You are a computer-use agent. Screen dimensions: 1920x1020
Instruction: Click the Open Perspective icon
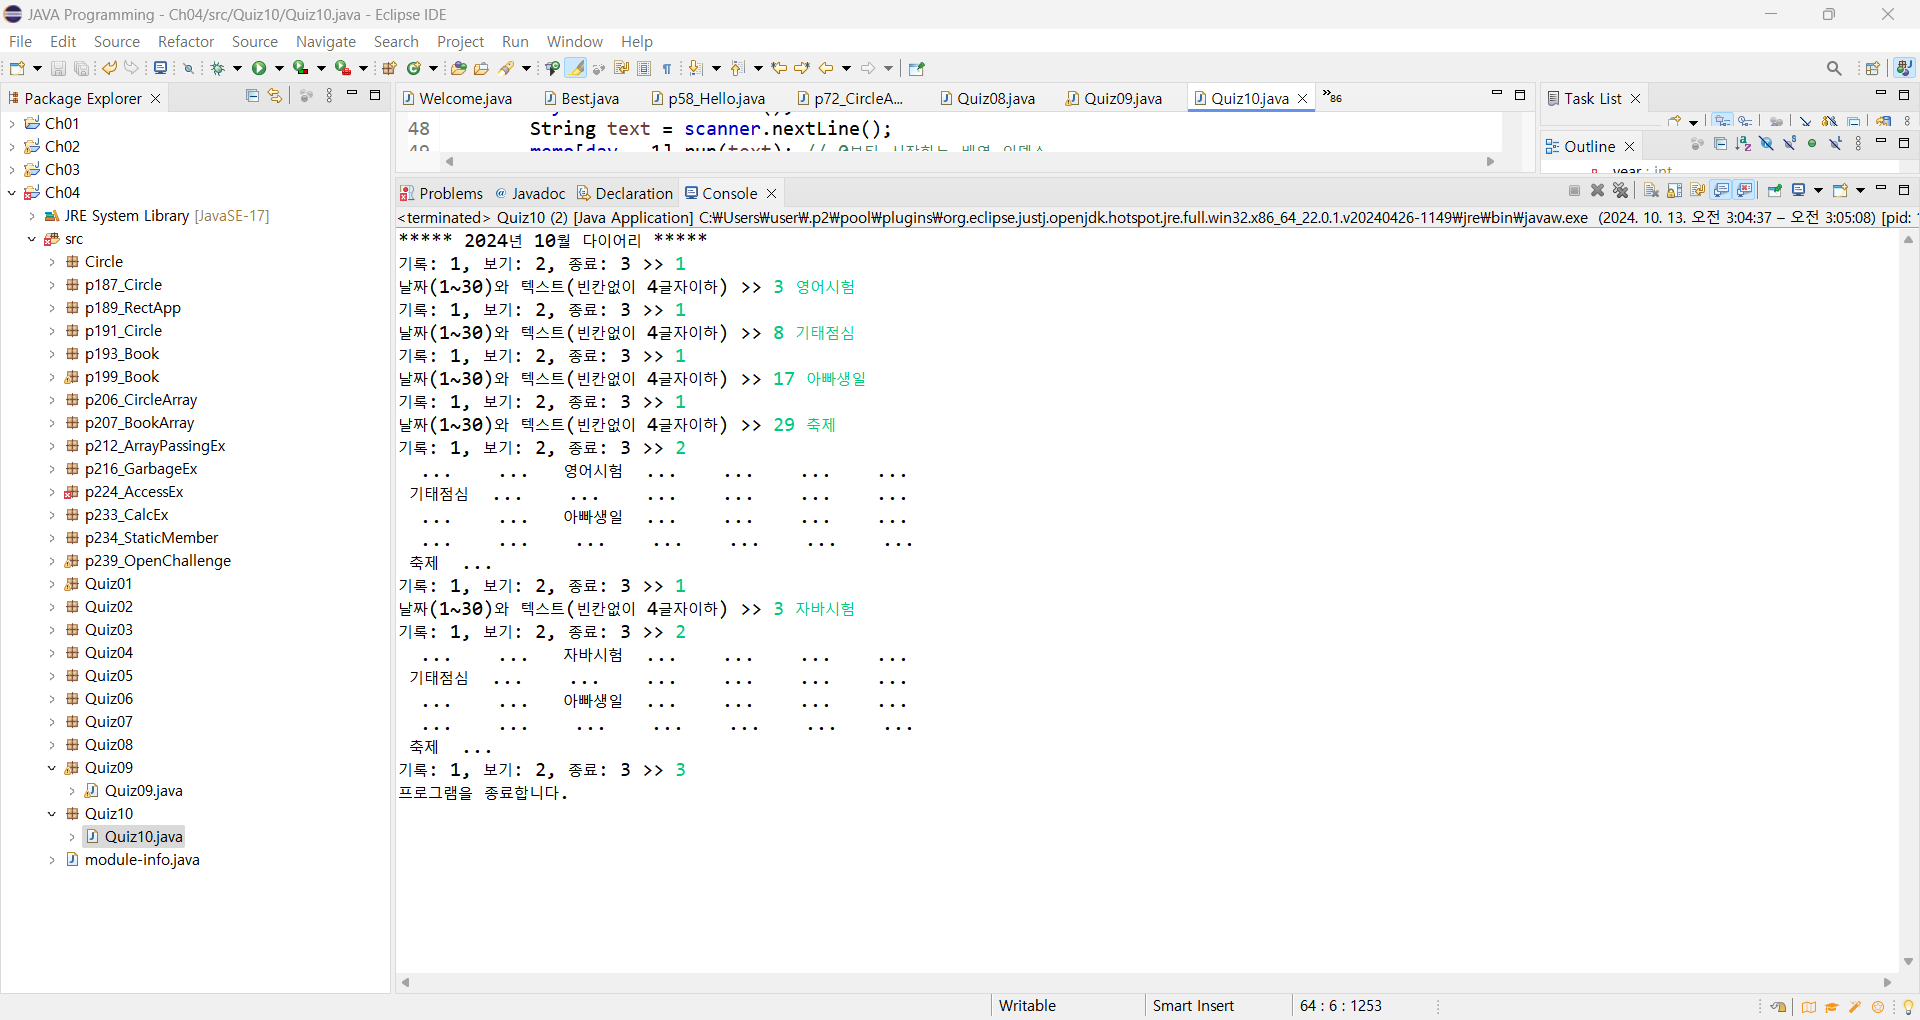1873,68
